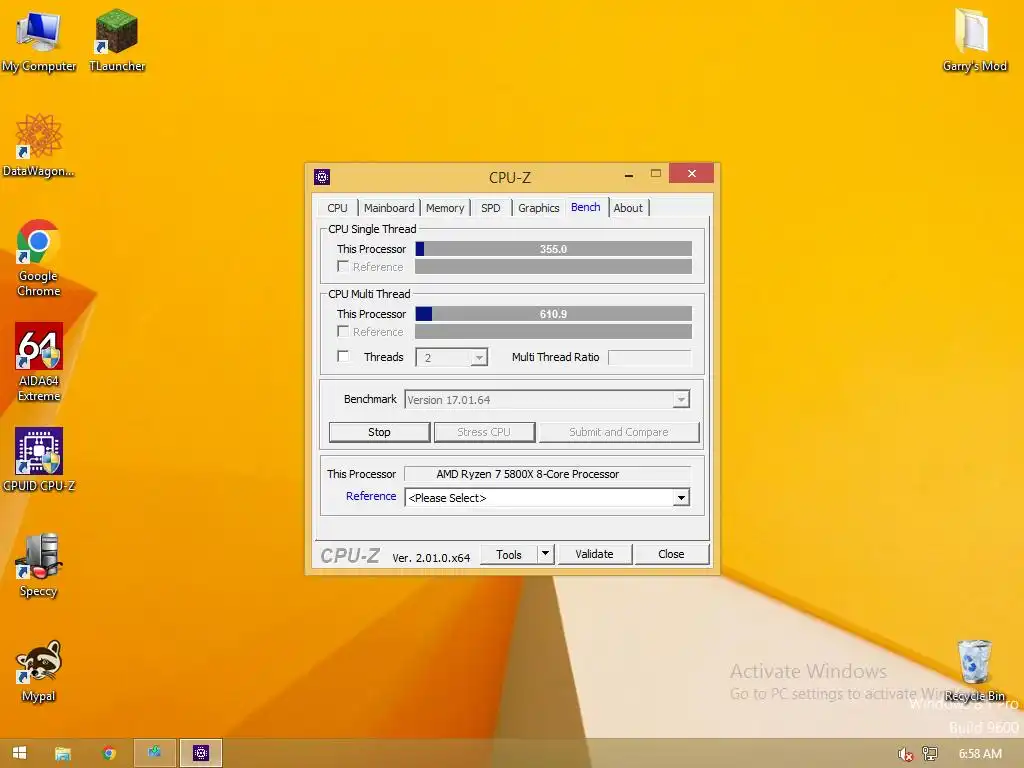Launch Speccy from desktop
The image size is (1024, 768).
[x=39, y=565]
